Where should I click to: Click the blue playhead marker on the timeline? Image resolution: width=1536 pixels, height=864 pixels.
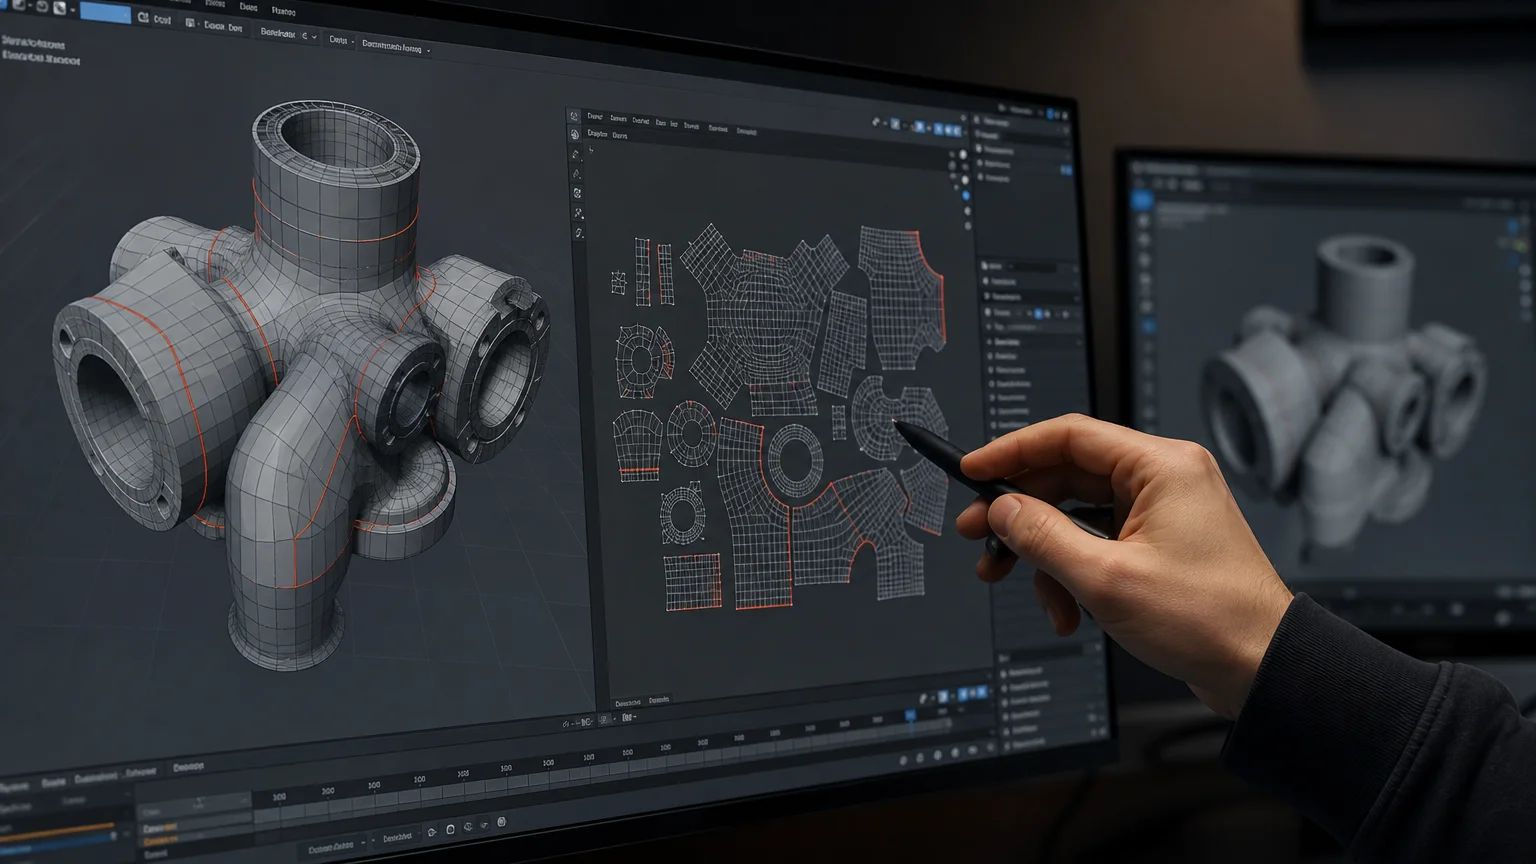coord(910,715)
